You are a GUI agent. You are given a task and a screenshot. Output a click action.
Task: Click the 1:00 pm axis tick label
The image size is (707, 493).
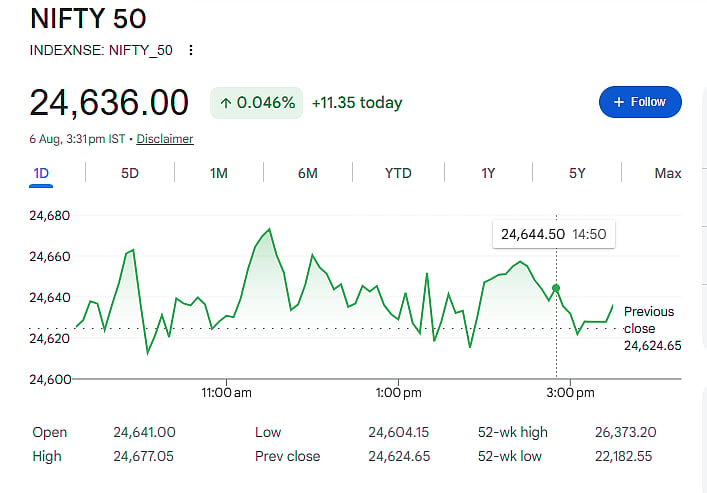click(x=399, y=392)
